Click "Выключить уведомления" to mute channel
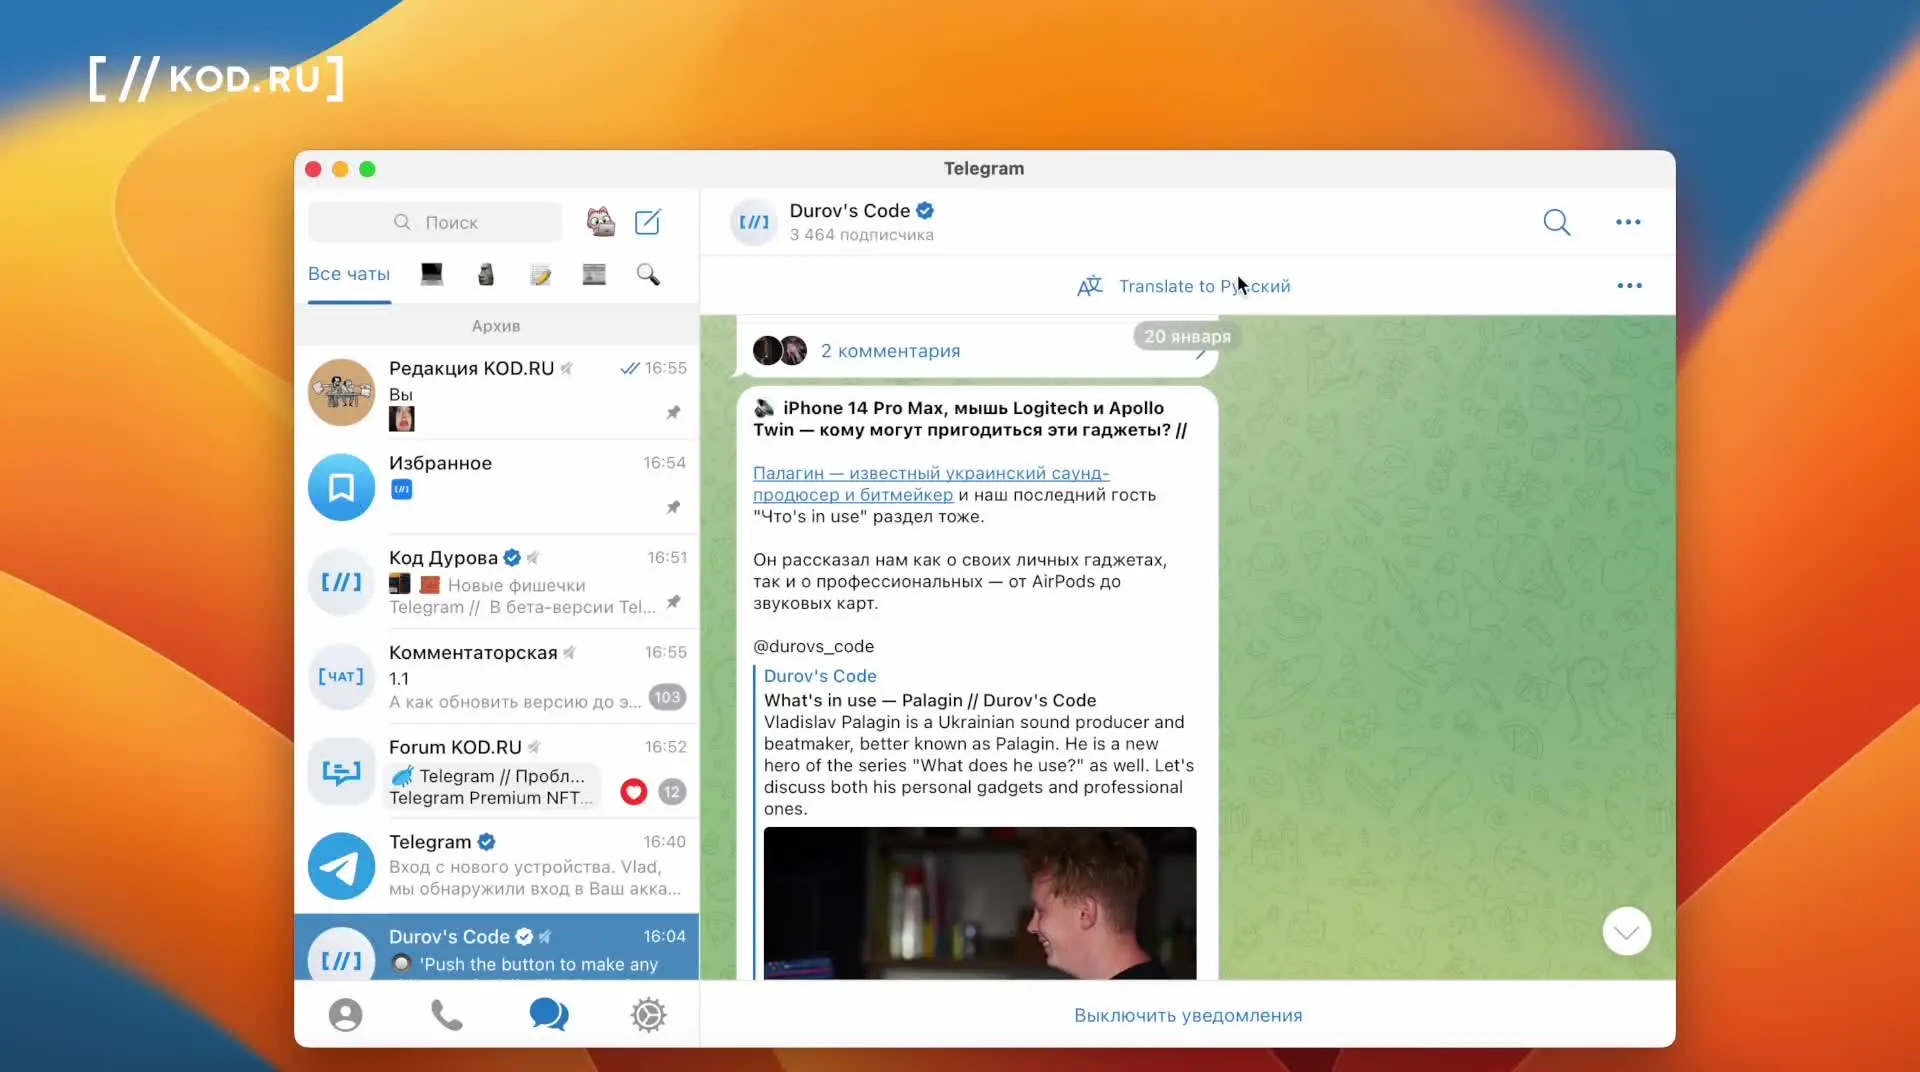This screenshot has height=1072, width=1920. (1188, 1015)
